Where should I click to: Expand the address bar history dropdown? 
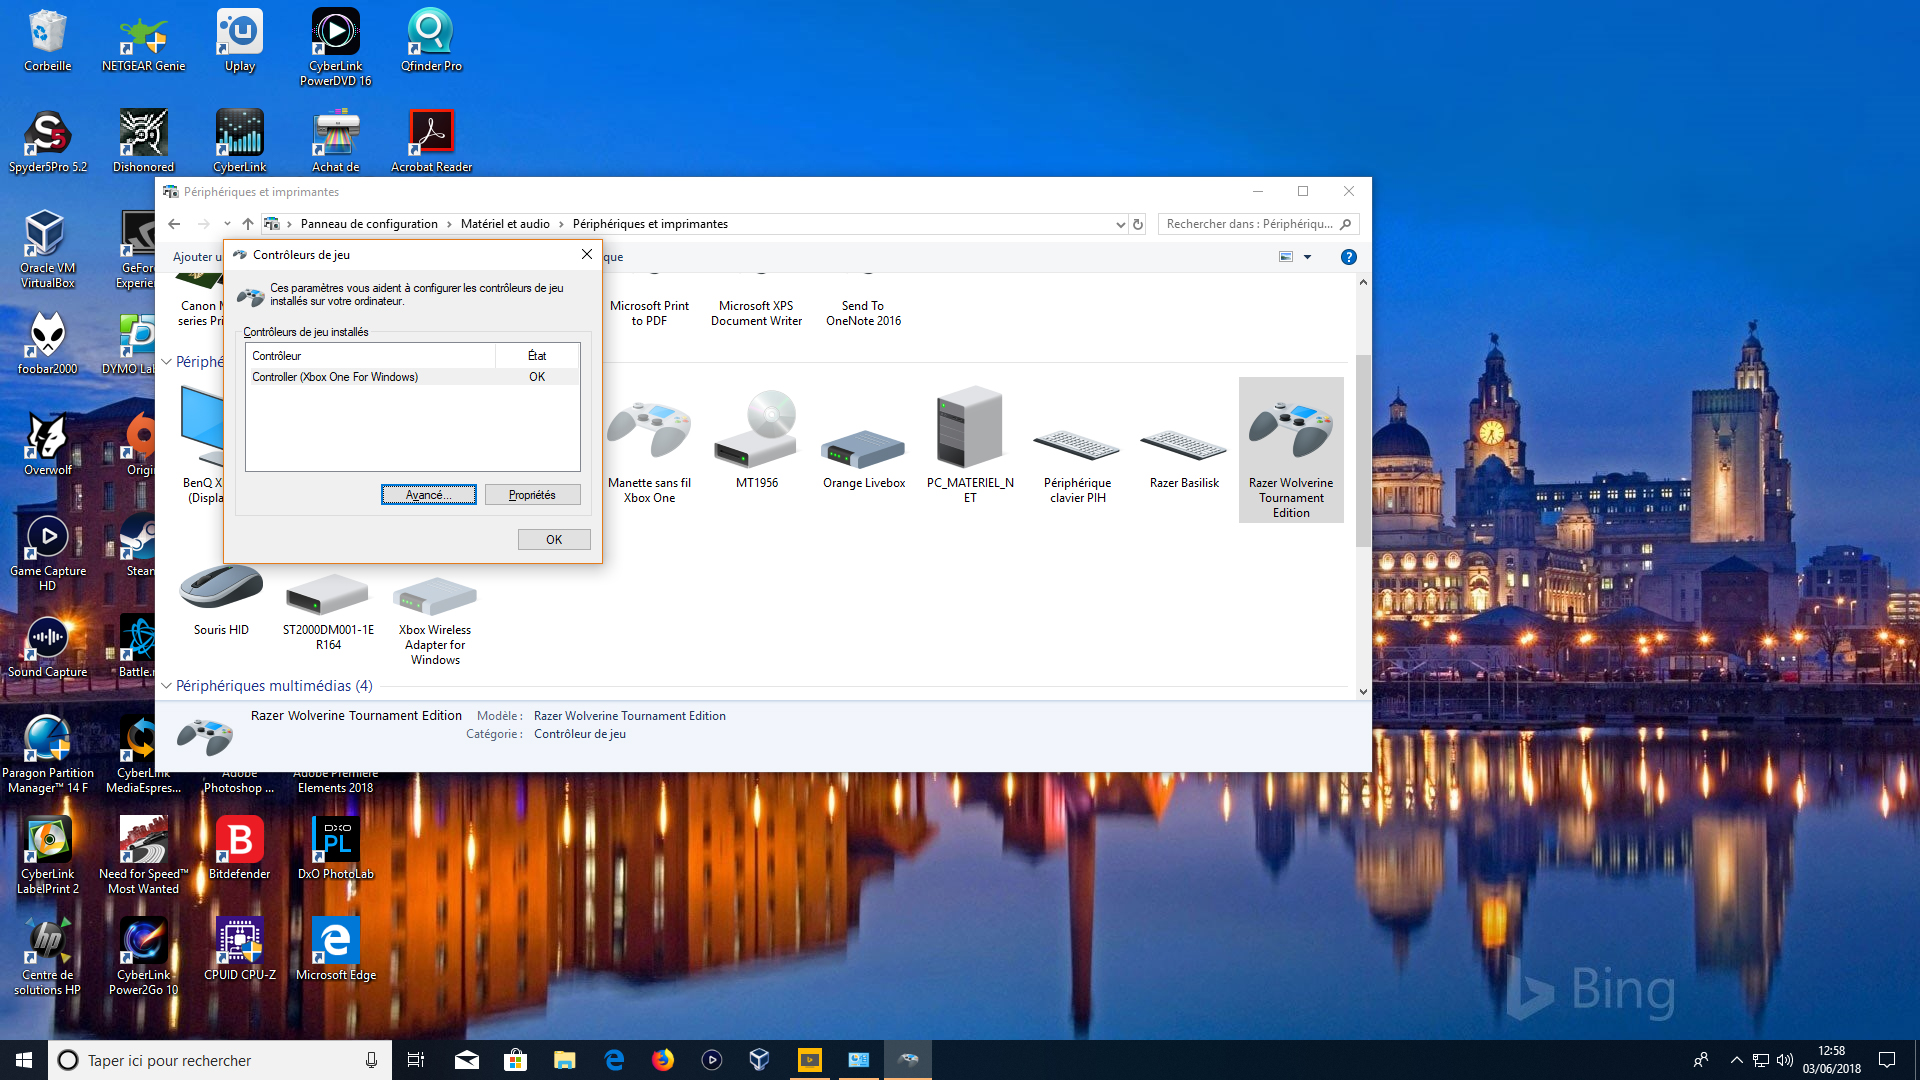pyautogui.click(x=1120, y=224)
